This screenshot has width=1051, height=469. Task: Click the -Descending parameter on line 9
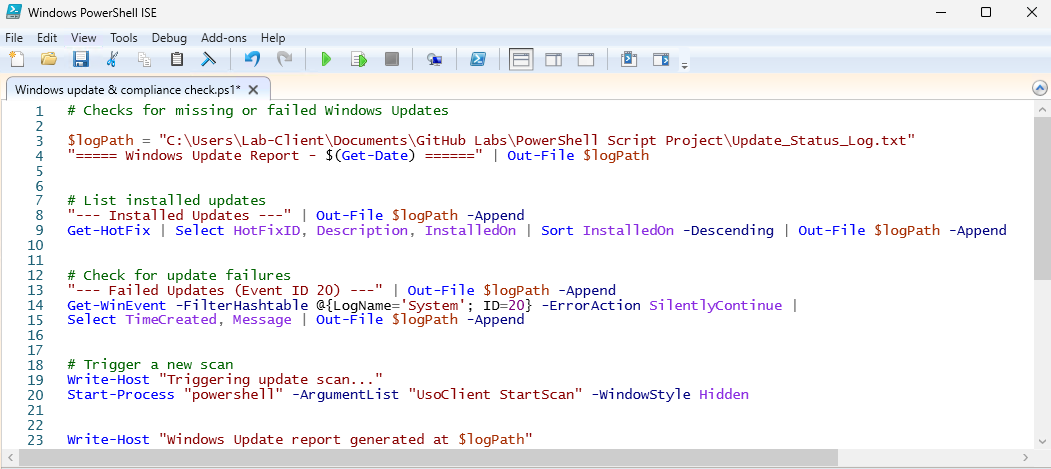coord(728,230)
